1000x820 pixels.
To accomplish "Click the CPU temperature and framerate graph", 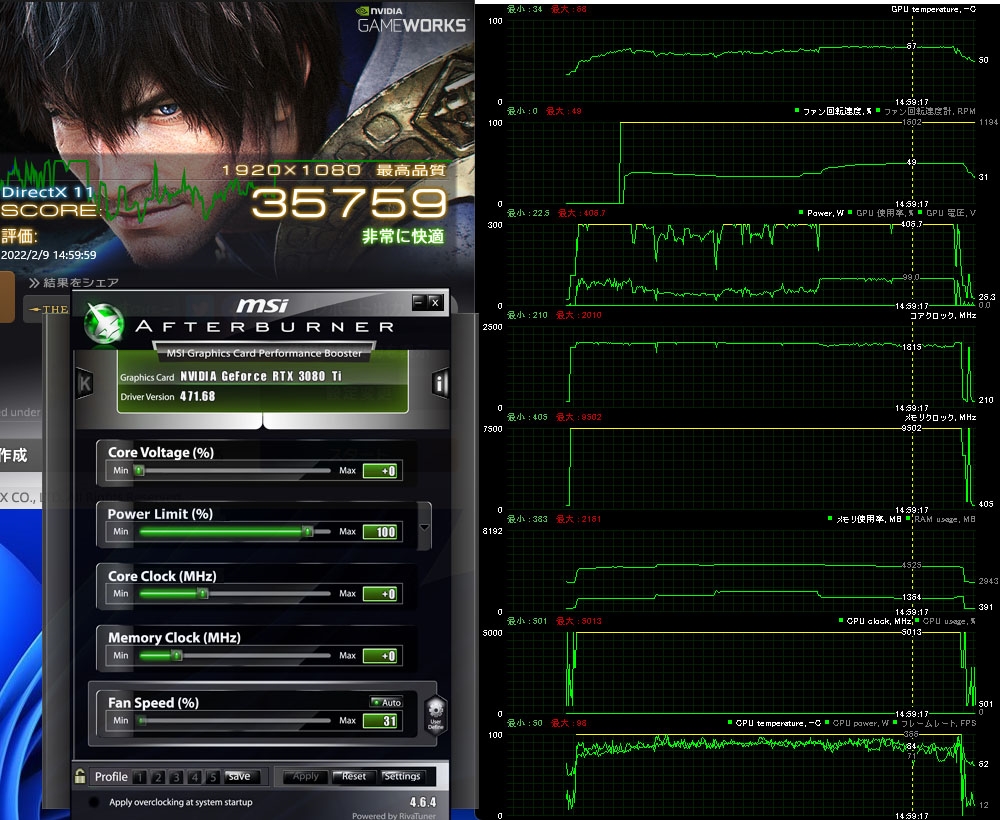I will pos(740,775).
